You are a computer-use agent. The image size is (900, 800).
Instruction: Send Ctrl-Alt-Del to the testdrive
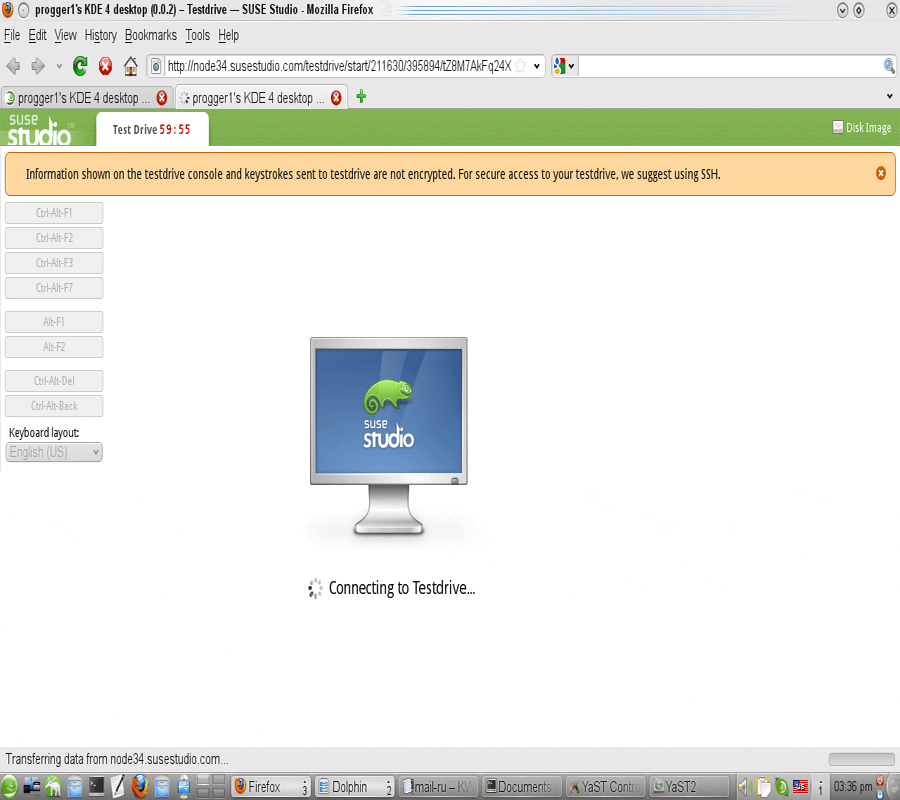[54, 381]
